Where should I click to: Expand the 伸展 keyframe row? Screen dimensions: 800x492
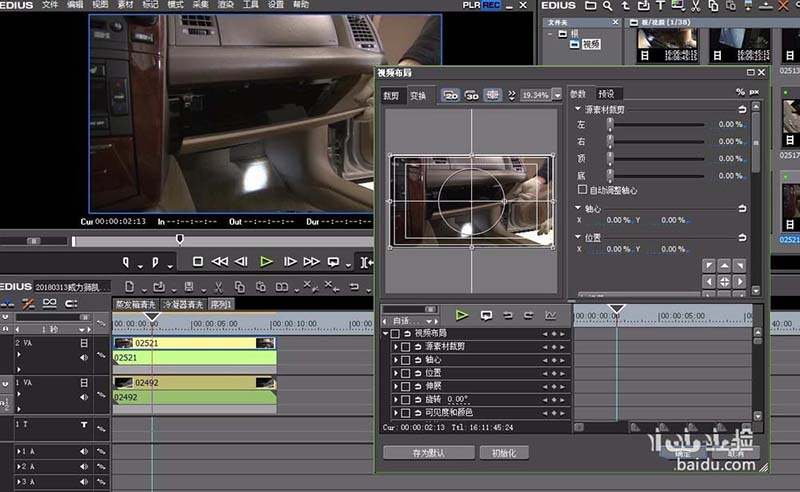pos(395,385)
